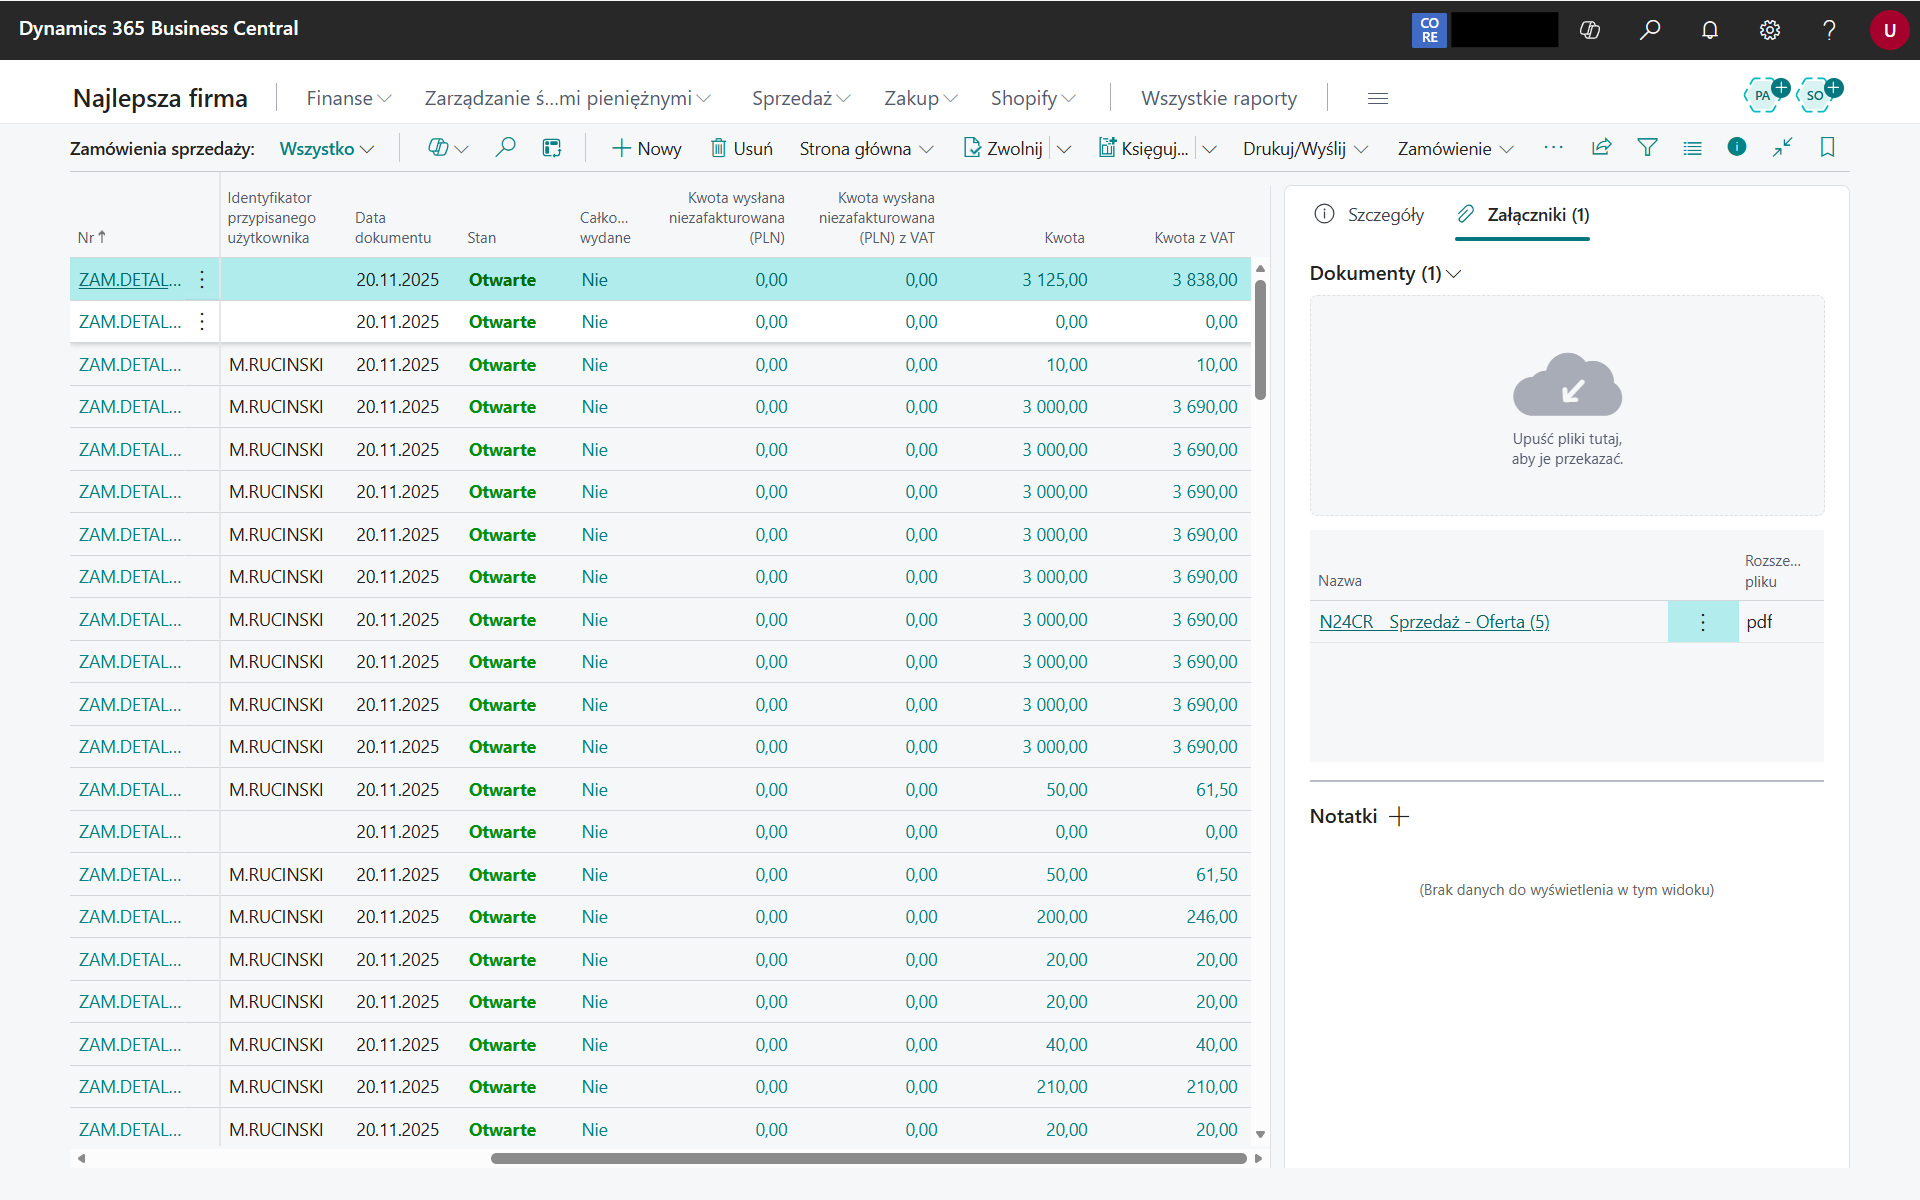
Task: Open the Copilot icon in top bar
Action: click(x=1590, y=30)
